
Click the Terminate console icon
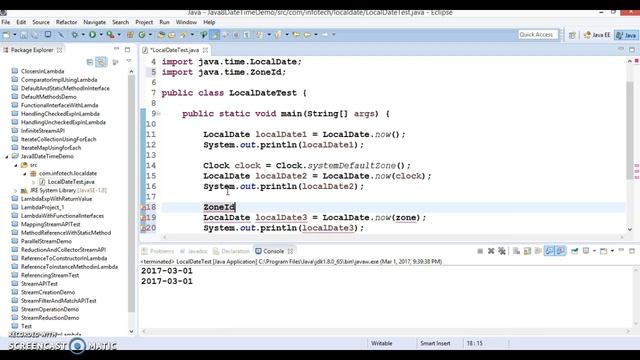click(480, 251)
